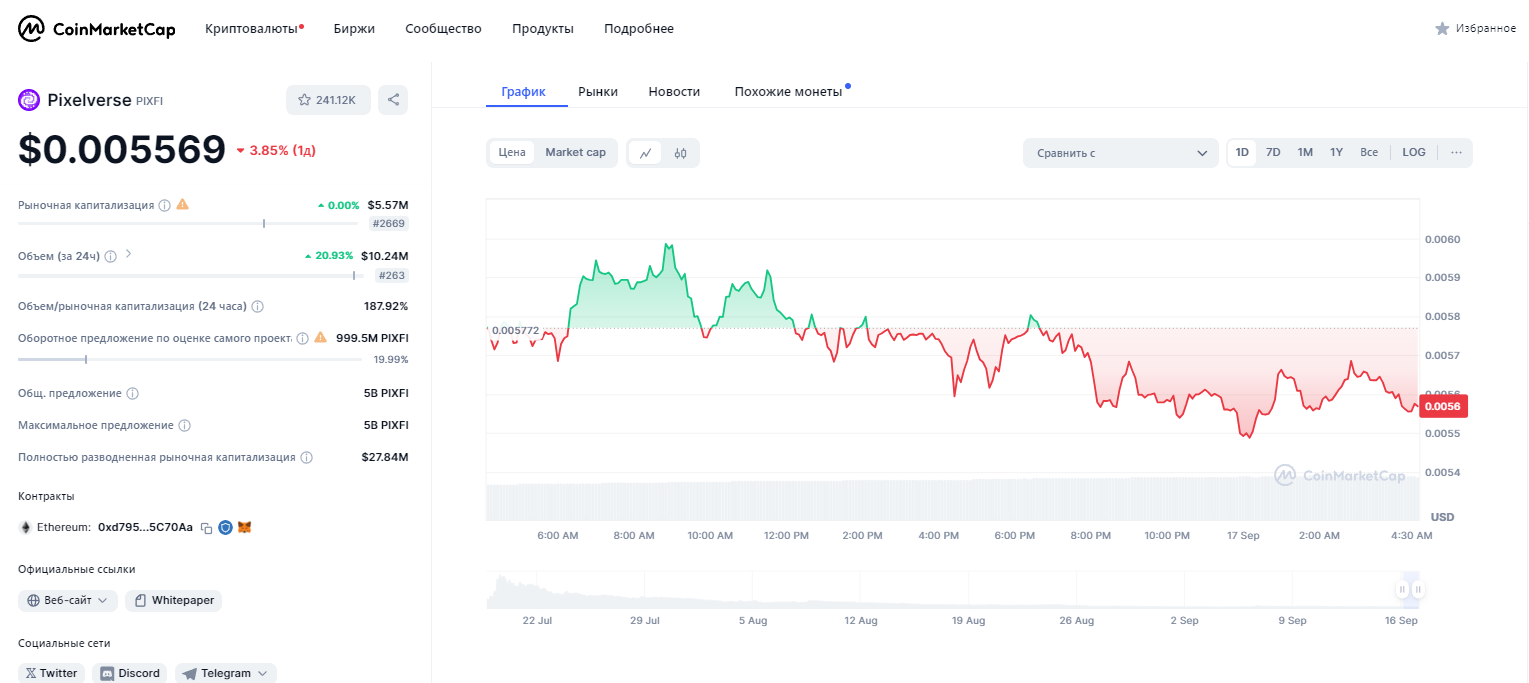This screenshot has width=1529, height=683.
Task: Click the MetaMask fox icon
Action: [244, 527]
